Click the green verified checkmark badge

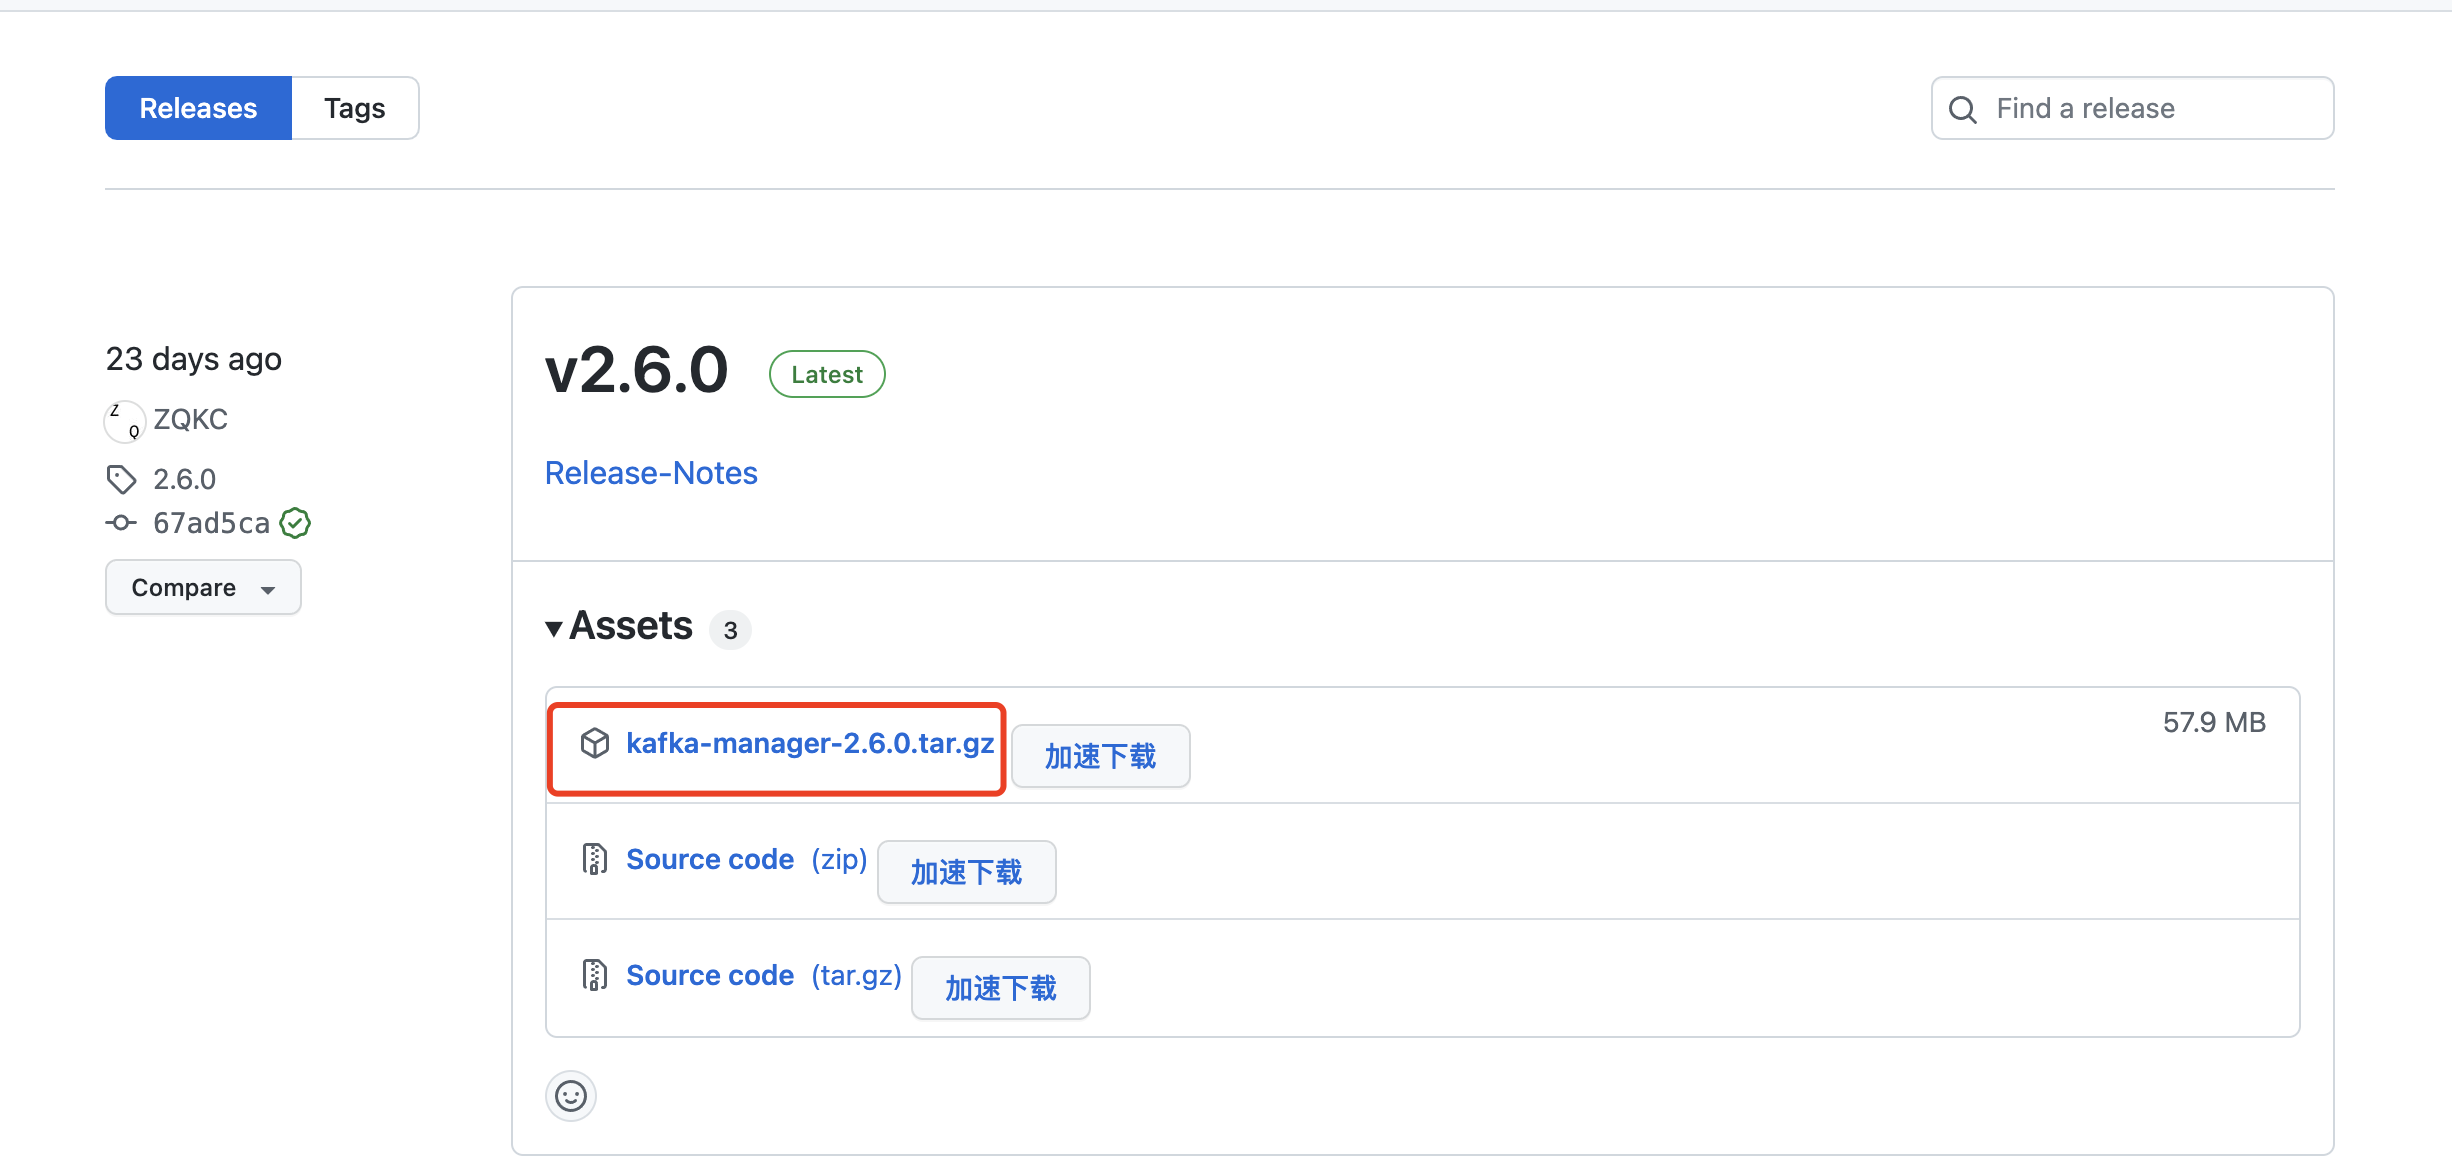pyautogui.click(x=295, y=523)
